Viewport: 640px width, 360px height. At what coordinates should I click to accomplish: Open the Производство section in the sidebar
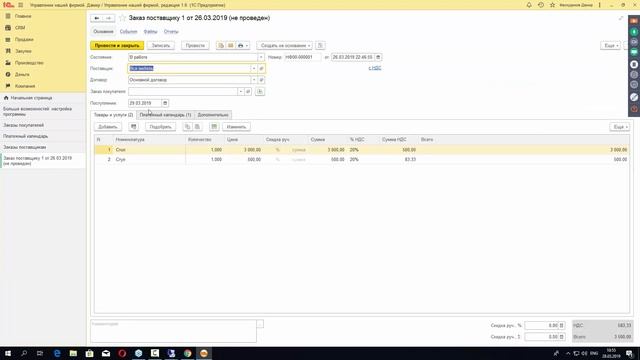29,63
